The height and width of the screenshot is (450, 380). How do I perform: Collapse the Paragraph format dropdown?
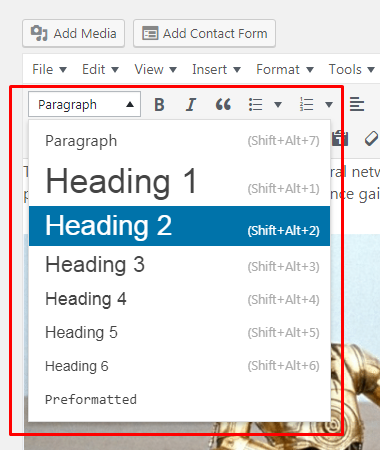point(84,104)
